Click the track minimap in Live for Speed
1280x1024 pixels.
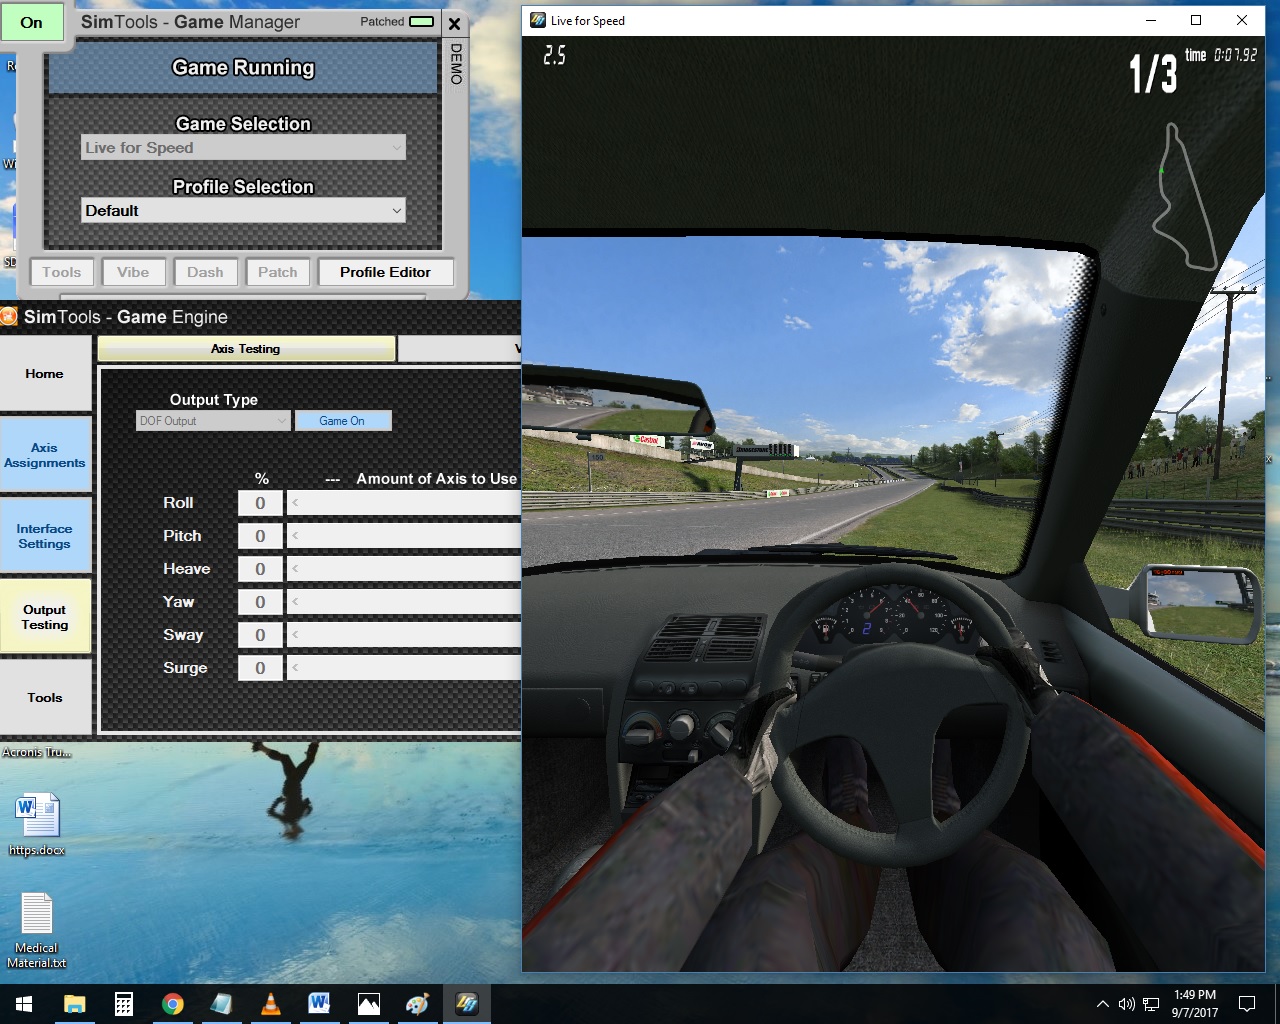tap(1183, 196)
